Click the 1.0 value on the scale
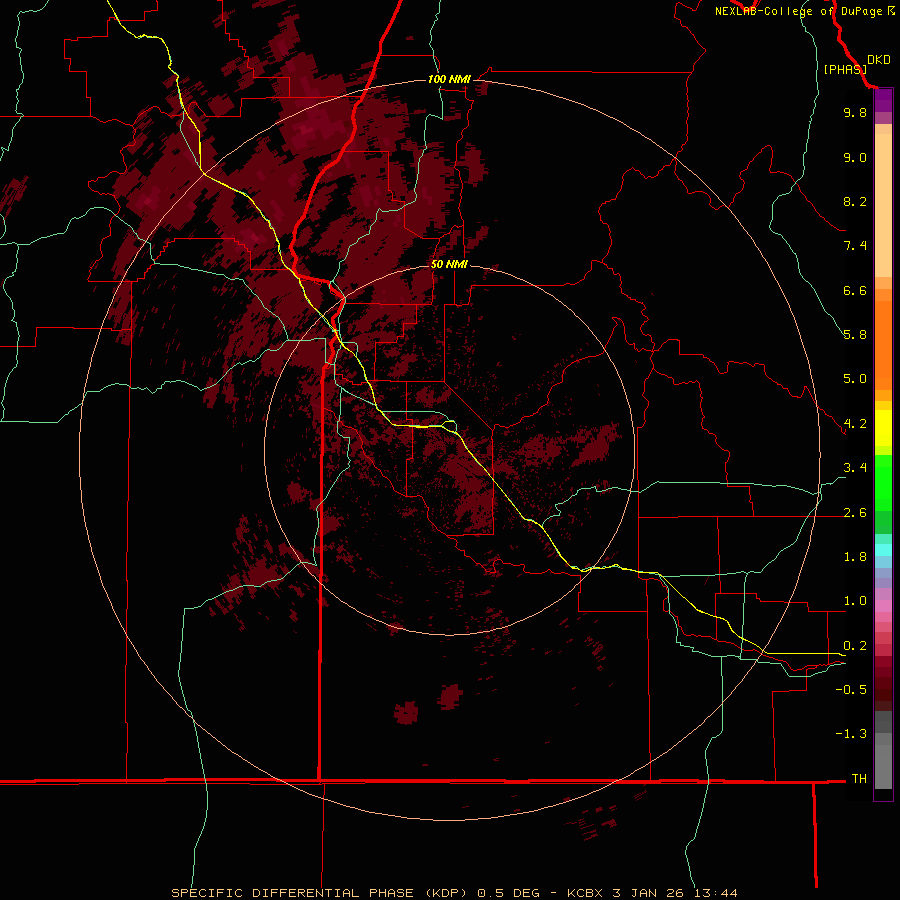The height and width of the screenshot is (900, 900). coord(855,601)
